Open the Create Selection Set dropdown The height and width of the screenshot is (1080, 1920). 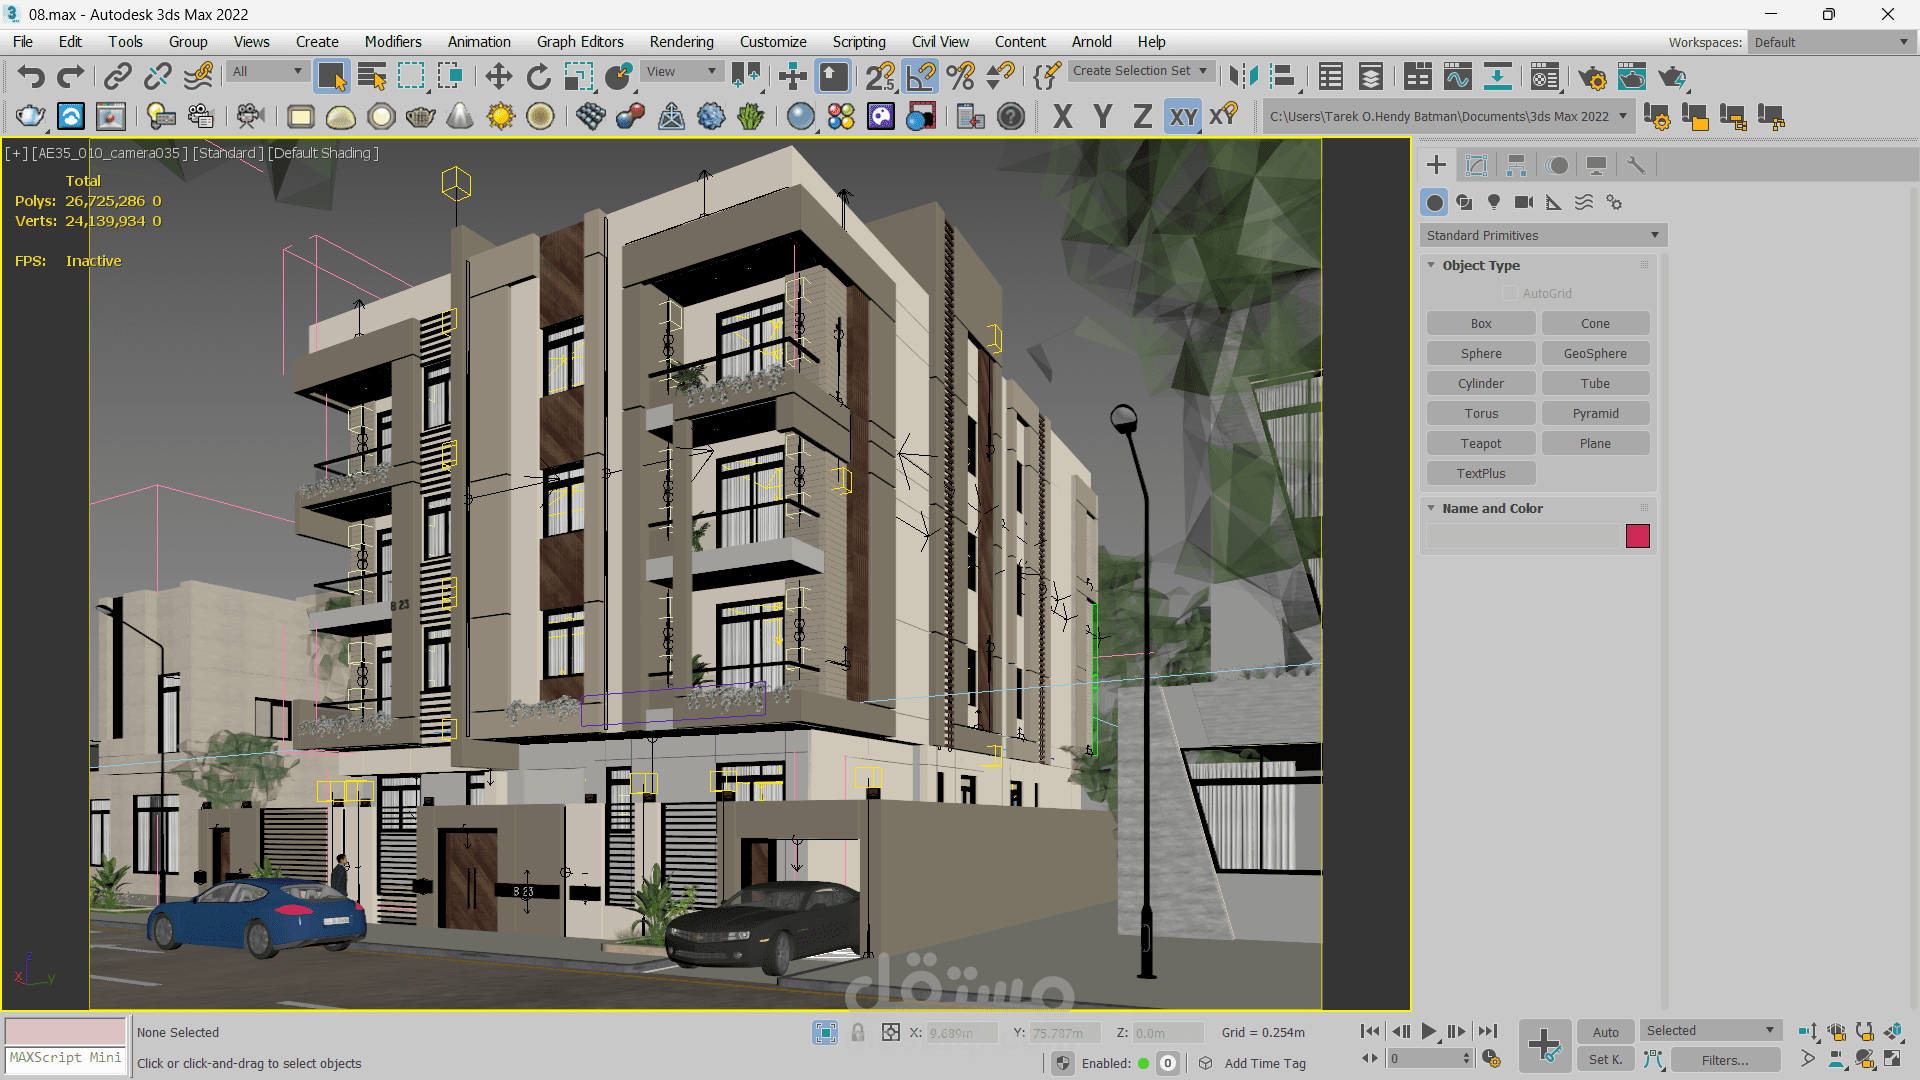pyautogui.click(x=1140, y=71)
